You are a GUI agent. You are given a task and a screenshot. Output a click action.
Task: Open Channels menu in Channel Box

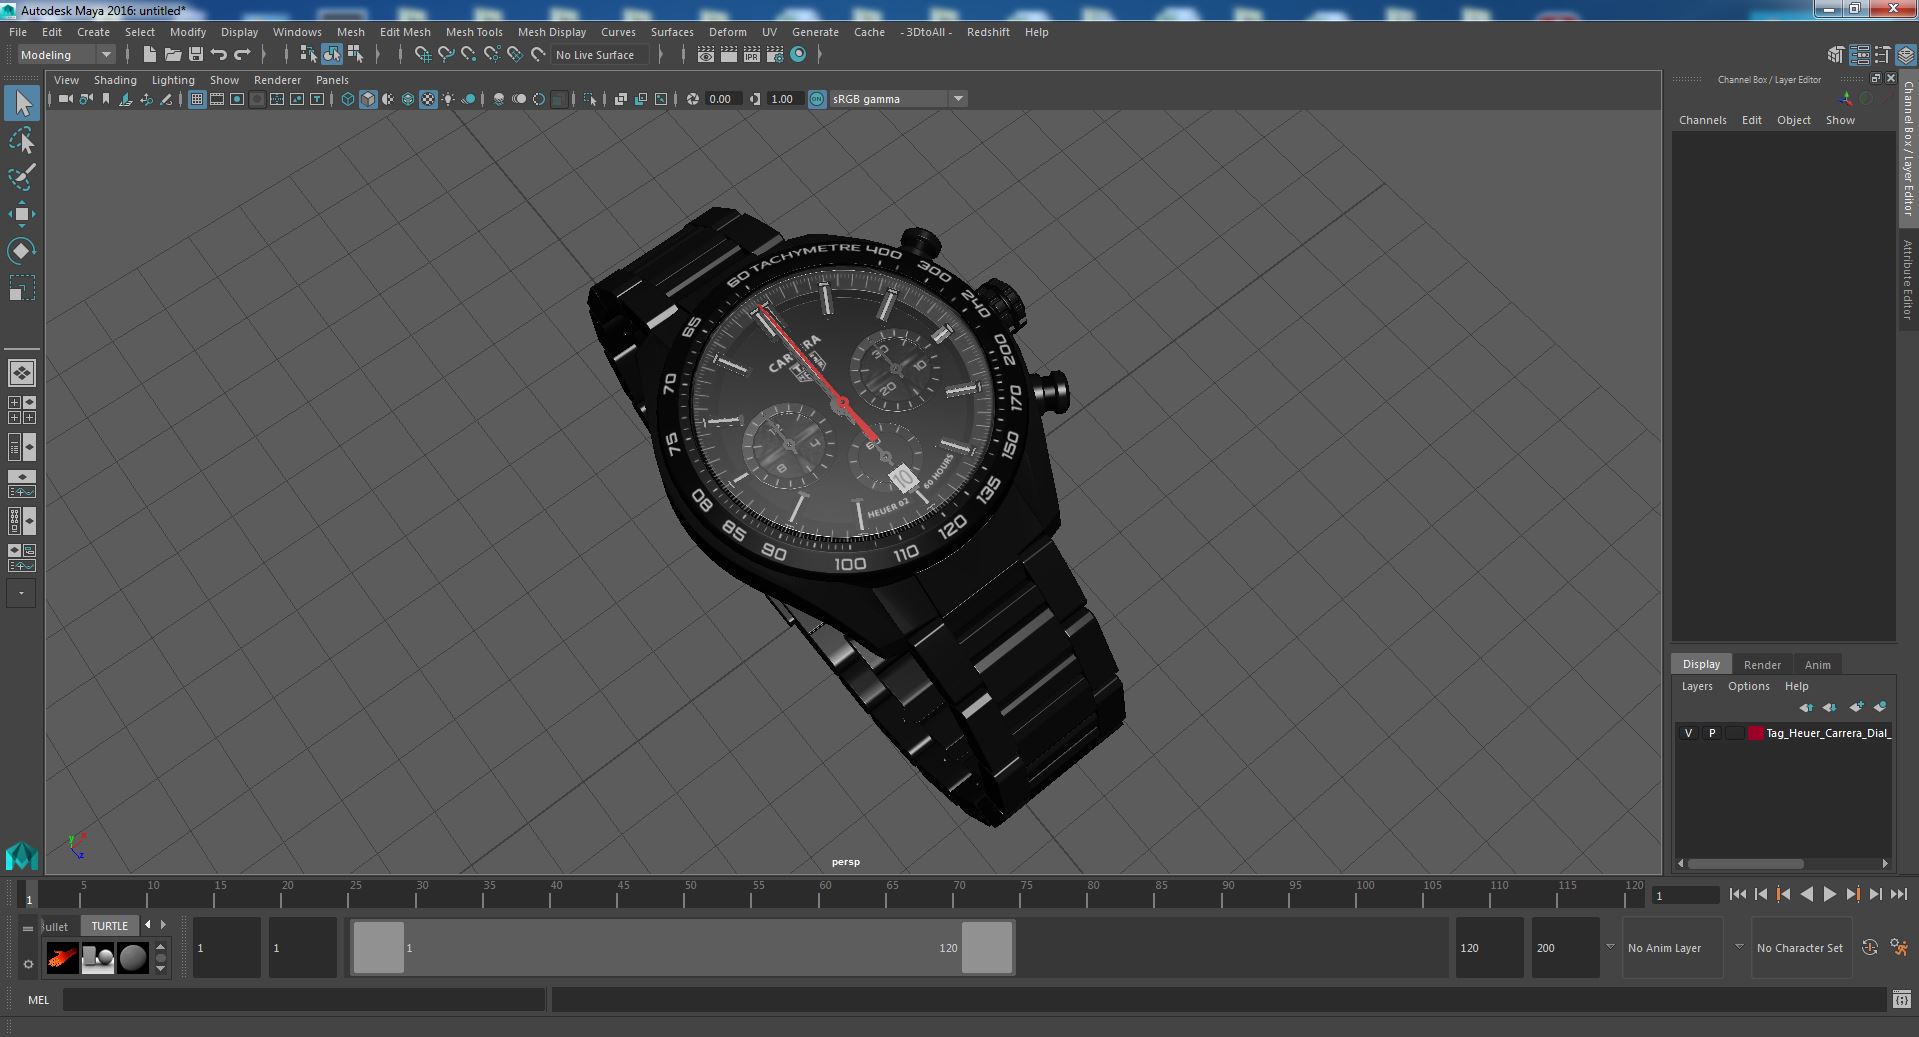(1702, 120)
